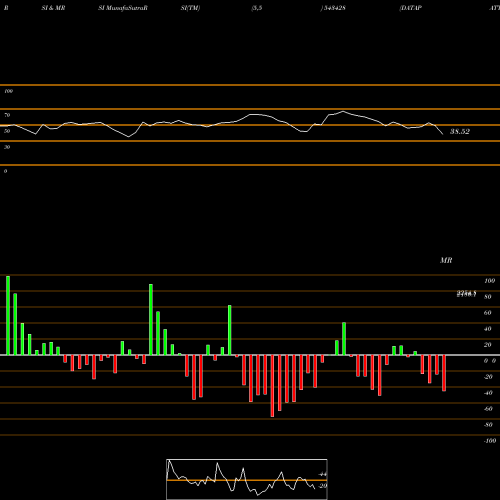
Task: Click the -100 label on MR axis
Action: click(490, 441)
